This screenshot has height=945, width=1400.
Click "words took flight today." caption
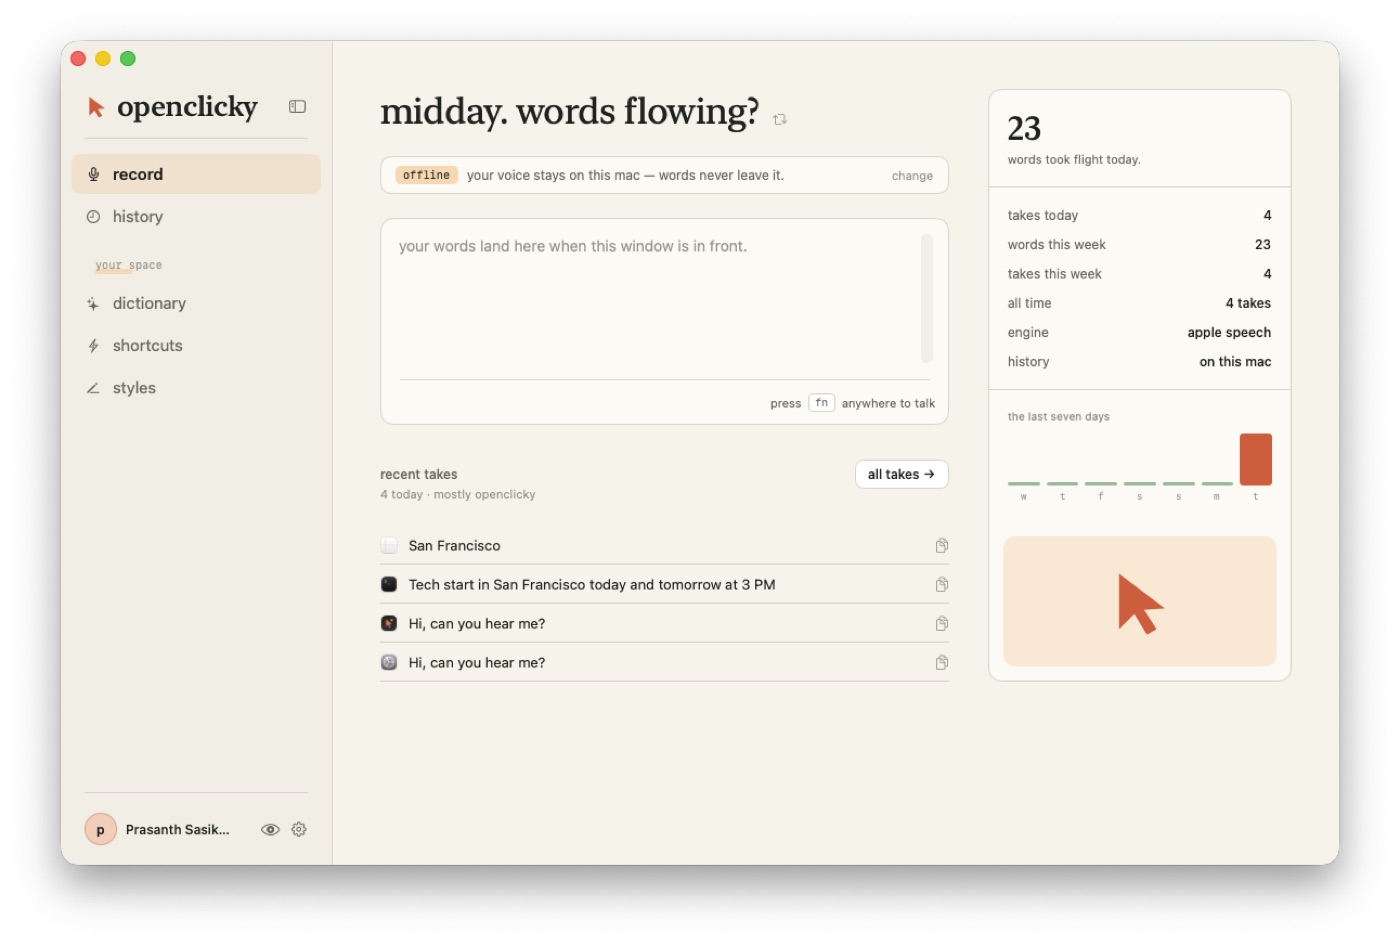[x=1074, y=160]
